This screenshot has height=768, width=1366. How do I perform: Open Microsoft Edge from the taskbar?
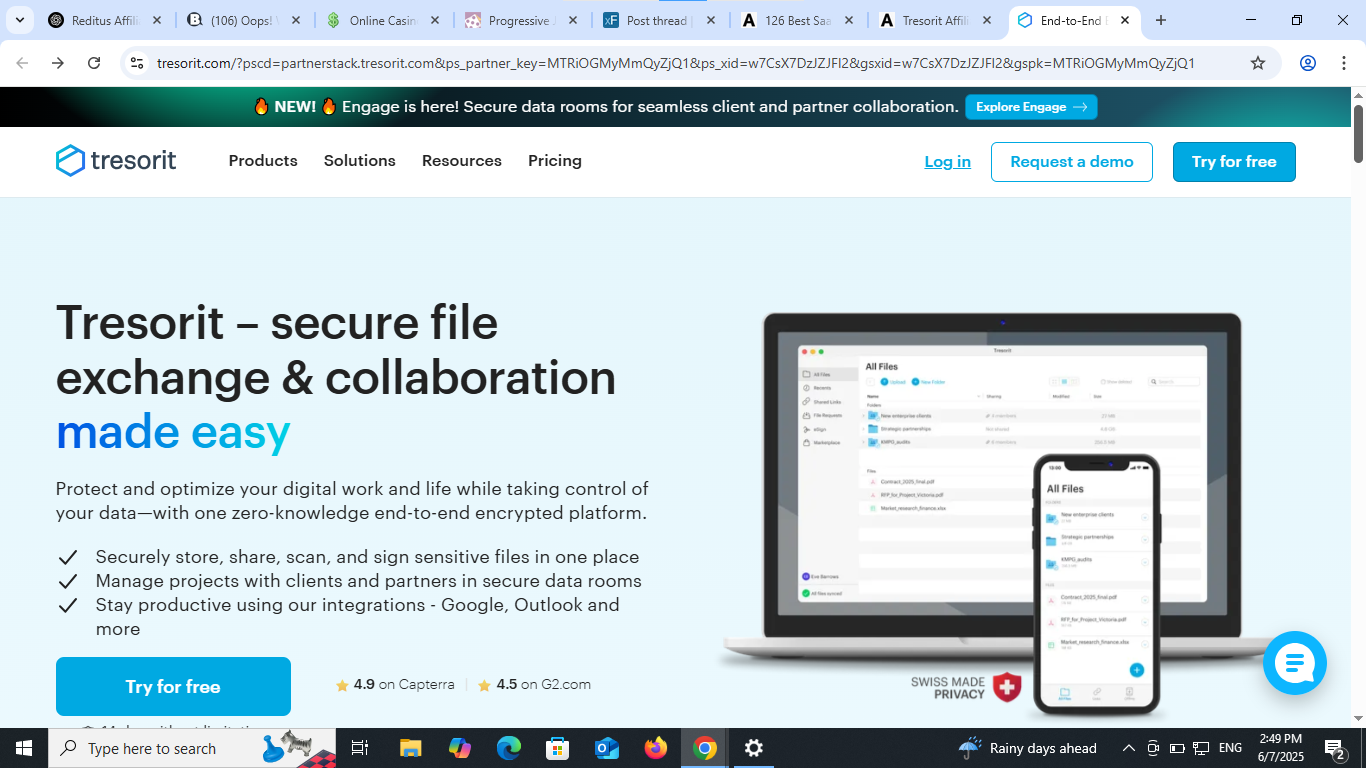coord(509,748)
